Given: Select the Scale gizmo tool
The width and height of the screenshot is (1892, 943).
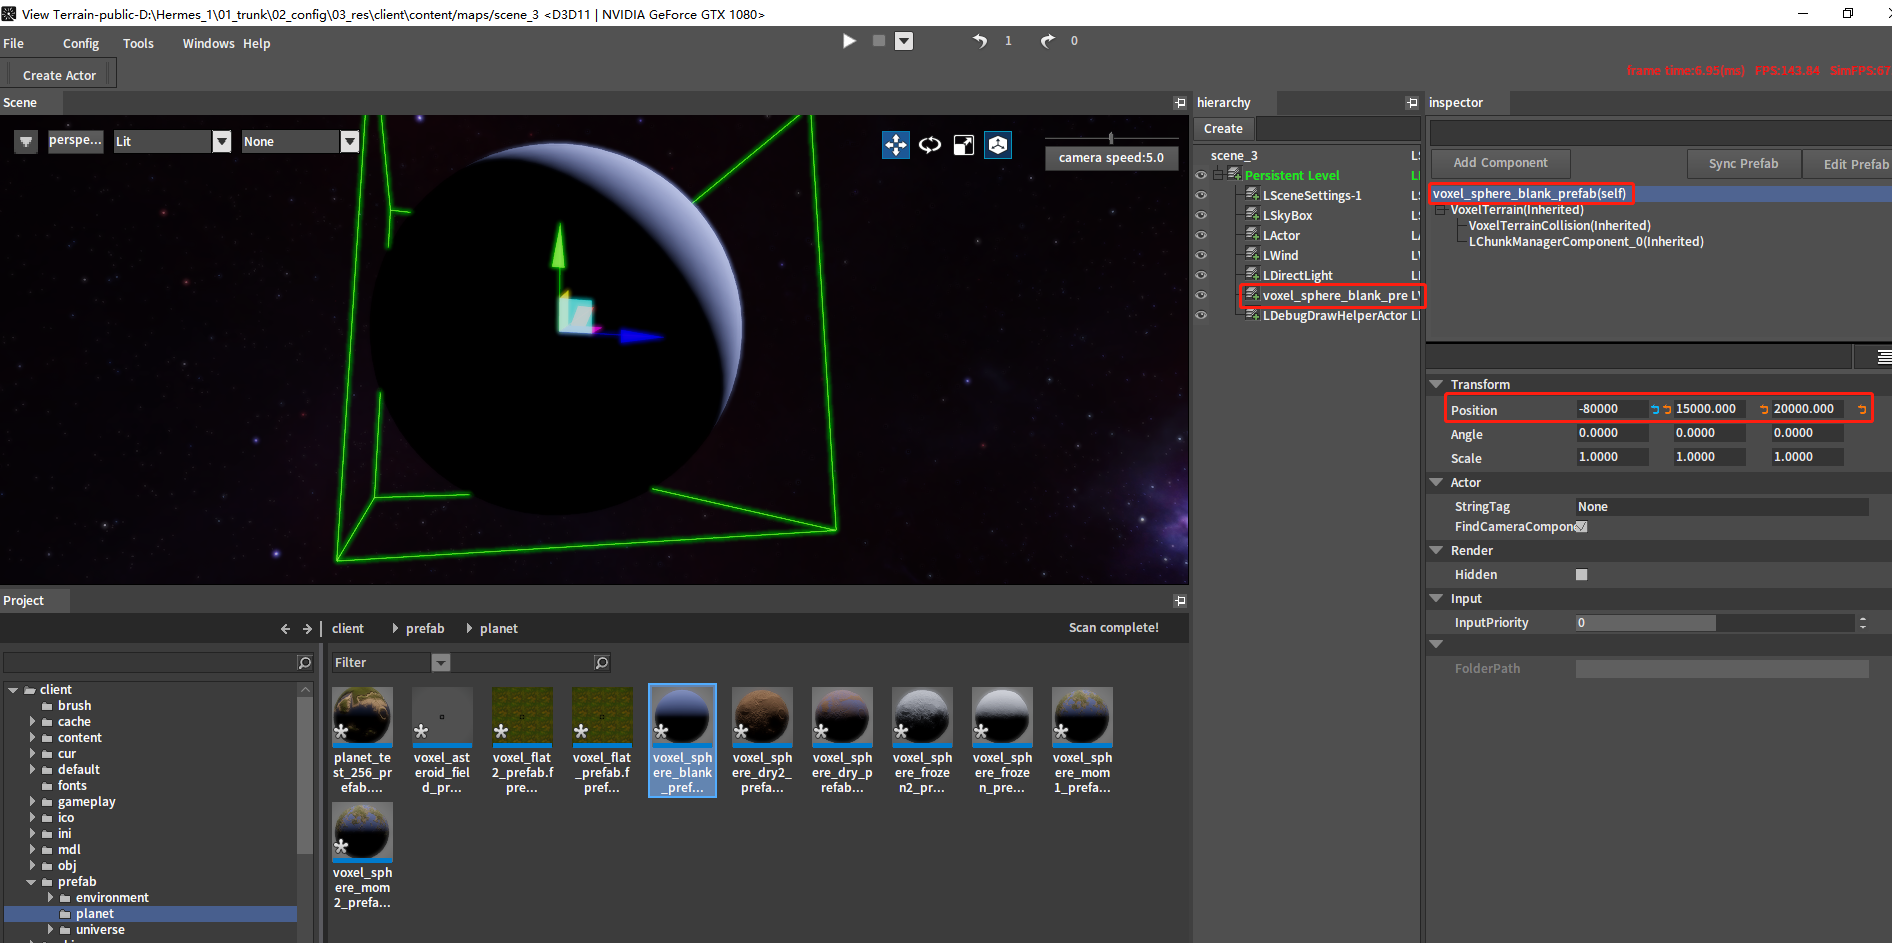Looking at the screenshot, I should (963, 145).
